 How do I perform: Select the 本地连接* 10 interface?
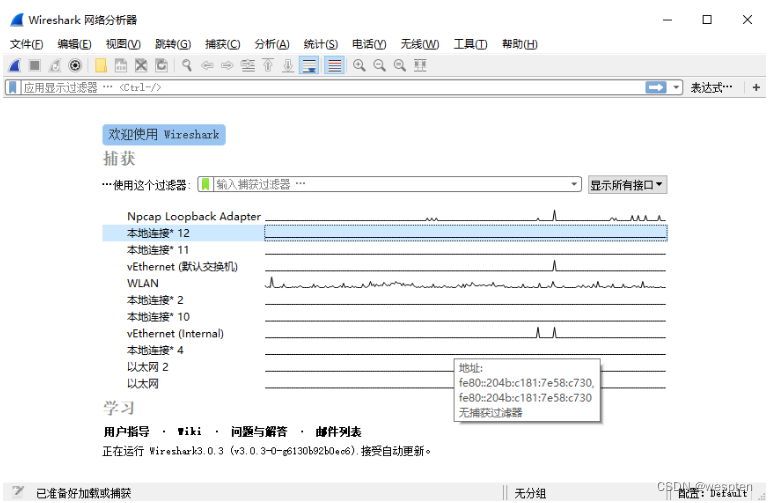[x=384, y=316]
